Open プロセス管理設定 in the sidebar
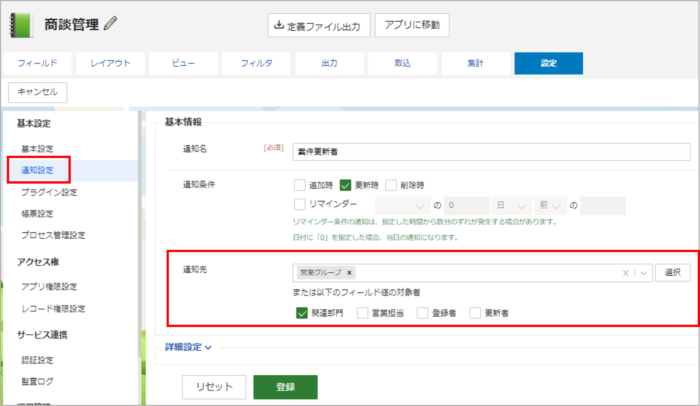 53,235
